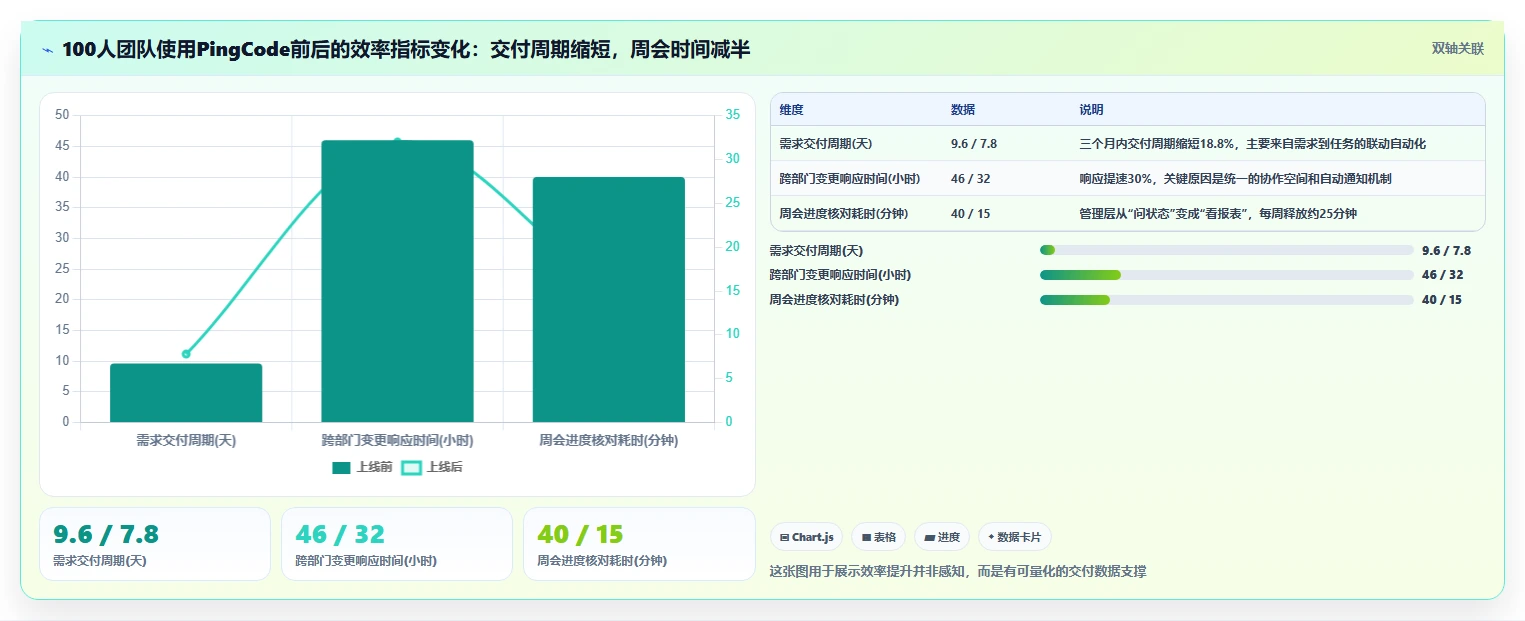
Task: Click the 周会进度核对耗时(分钟) progress bar
Action: tap(1227, 300)
